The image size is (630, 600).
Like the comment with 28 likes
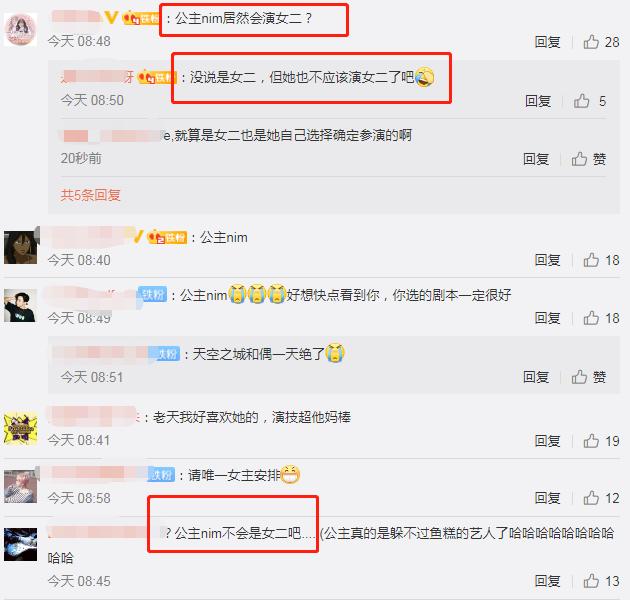point(601,42)
